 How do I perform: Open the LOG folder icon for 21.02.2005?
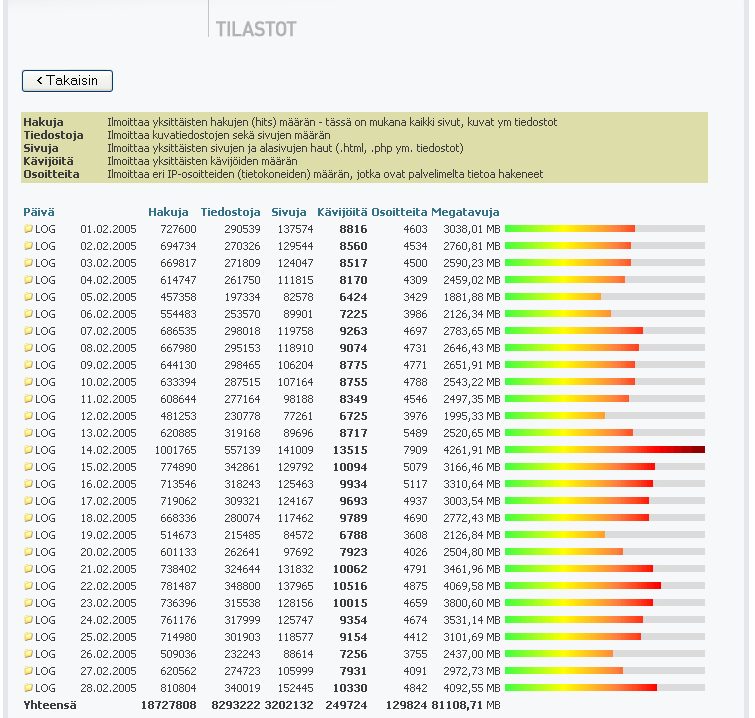tap(28, 569)
